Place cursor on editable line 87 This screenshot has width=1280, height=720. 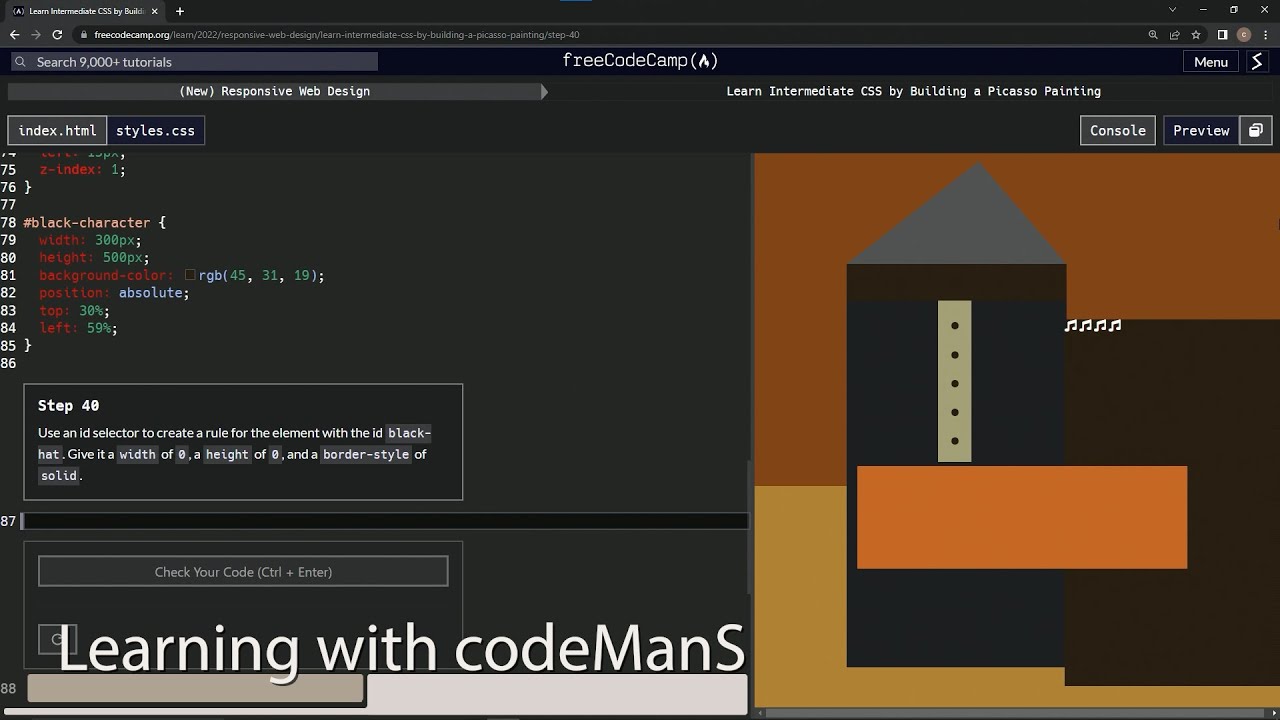[385, 521]
